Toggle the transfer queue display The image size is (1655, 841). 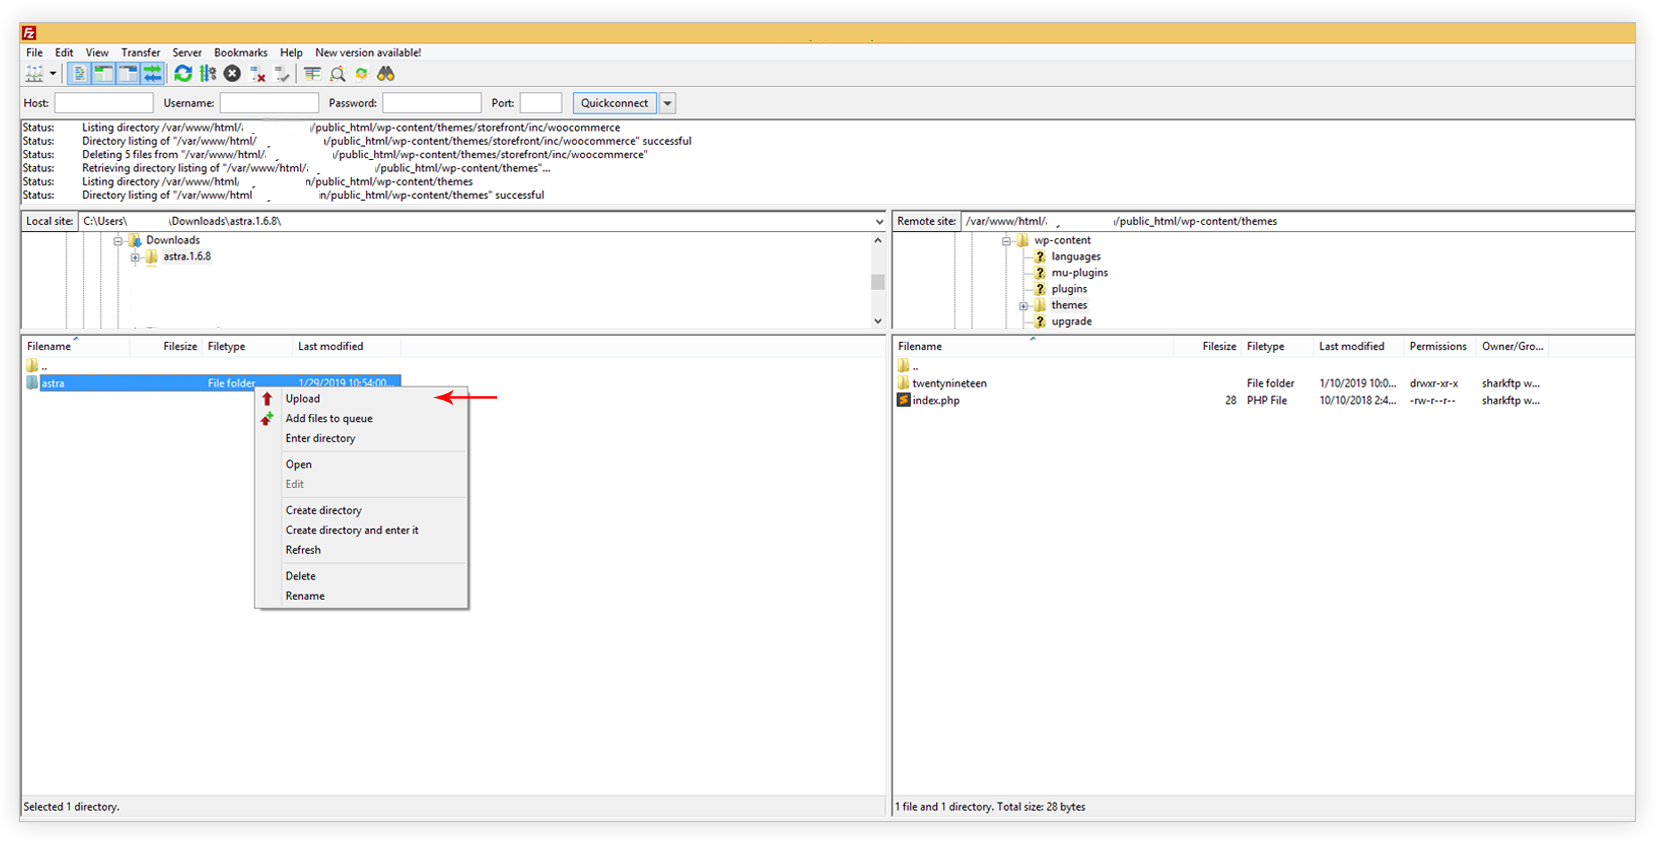(152, 74)
